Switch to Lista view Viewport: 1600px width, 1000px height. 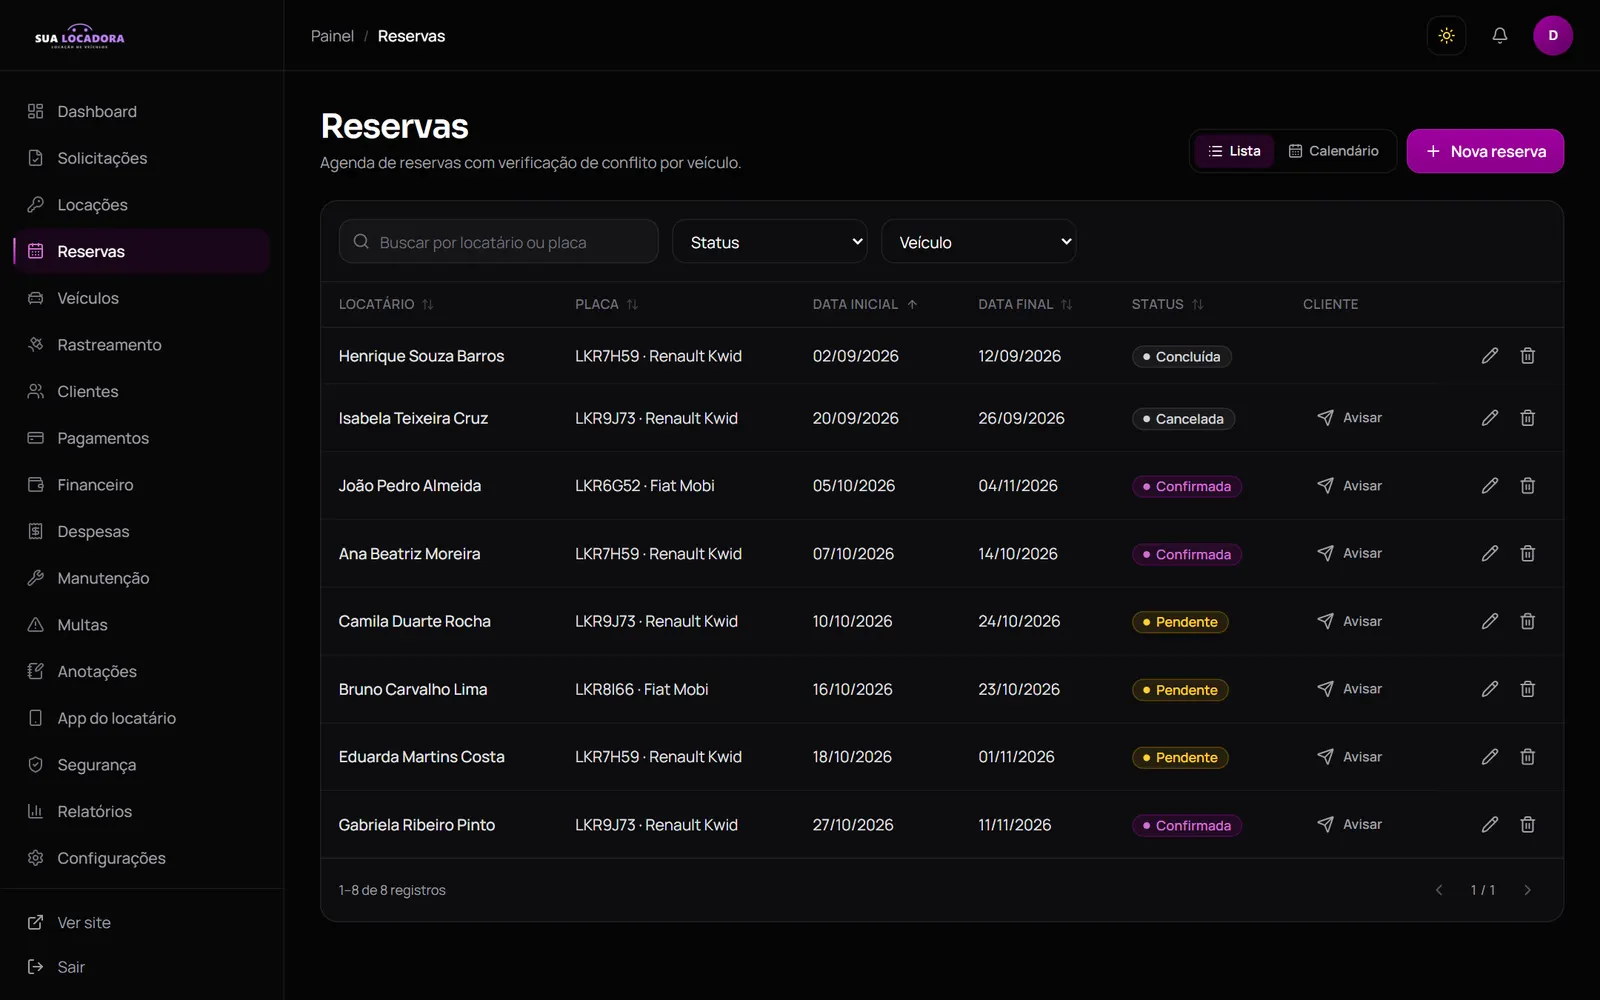[1234, 151]
